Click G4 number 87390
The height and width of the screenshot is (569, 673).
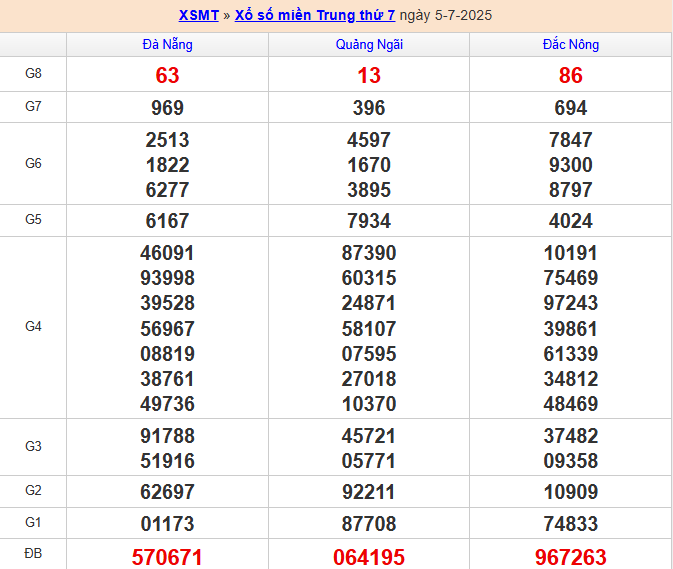(x=369, y=253)
